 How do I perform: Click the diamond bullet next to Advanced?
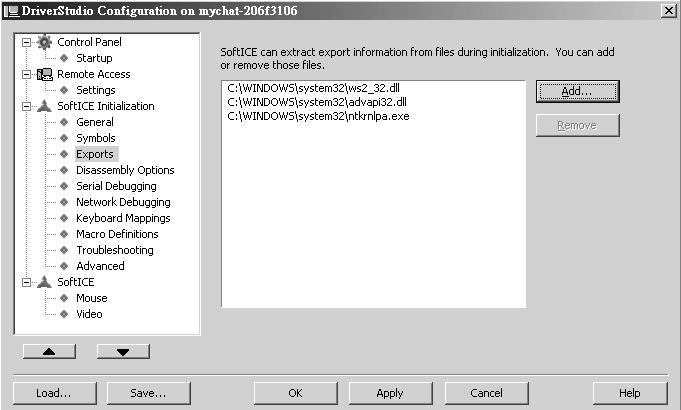[64, 266]
